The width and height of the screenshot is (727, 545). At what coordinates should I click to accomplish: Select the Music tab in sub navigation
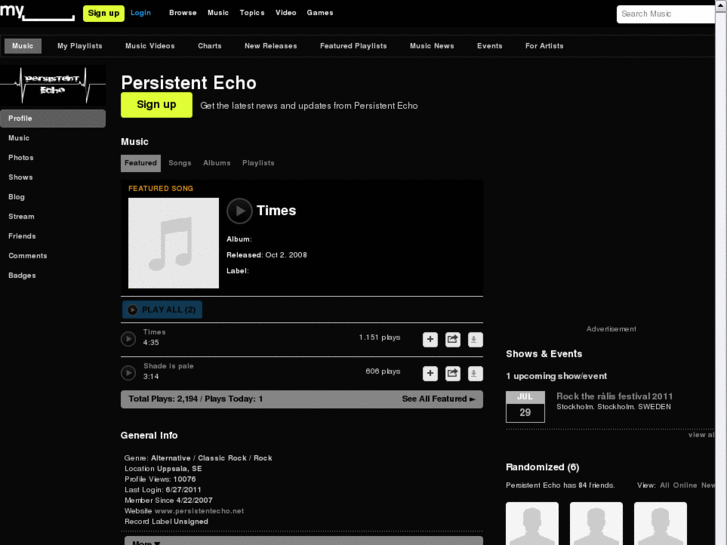tap(23, 46)
